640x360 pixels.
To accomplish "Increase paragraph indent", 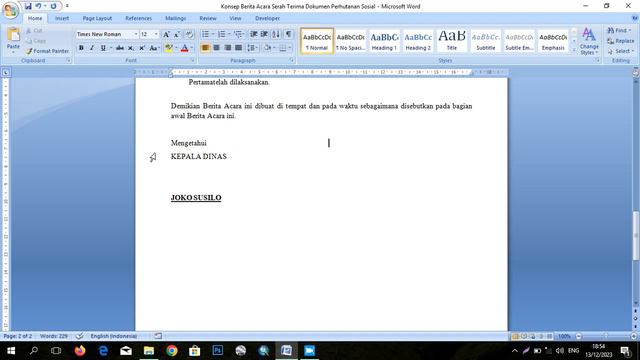I will (264, 34).
